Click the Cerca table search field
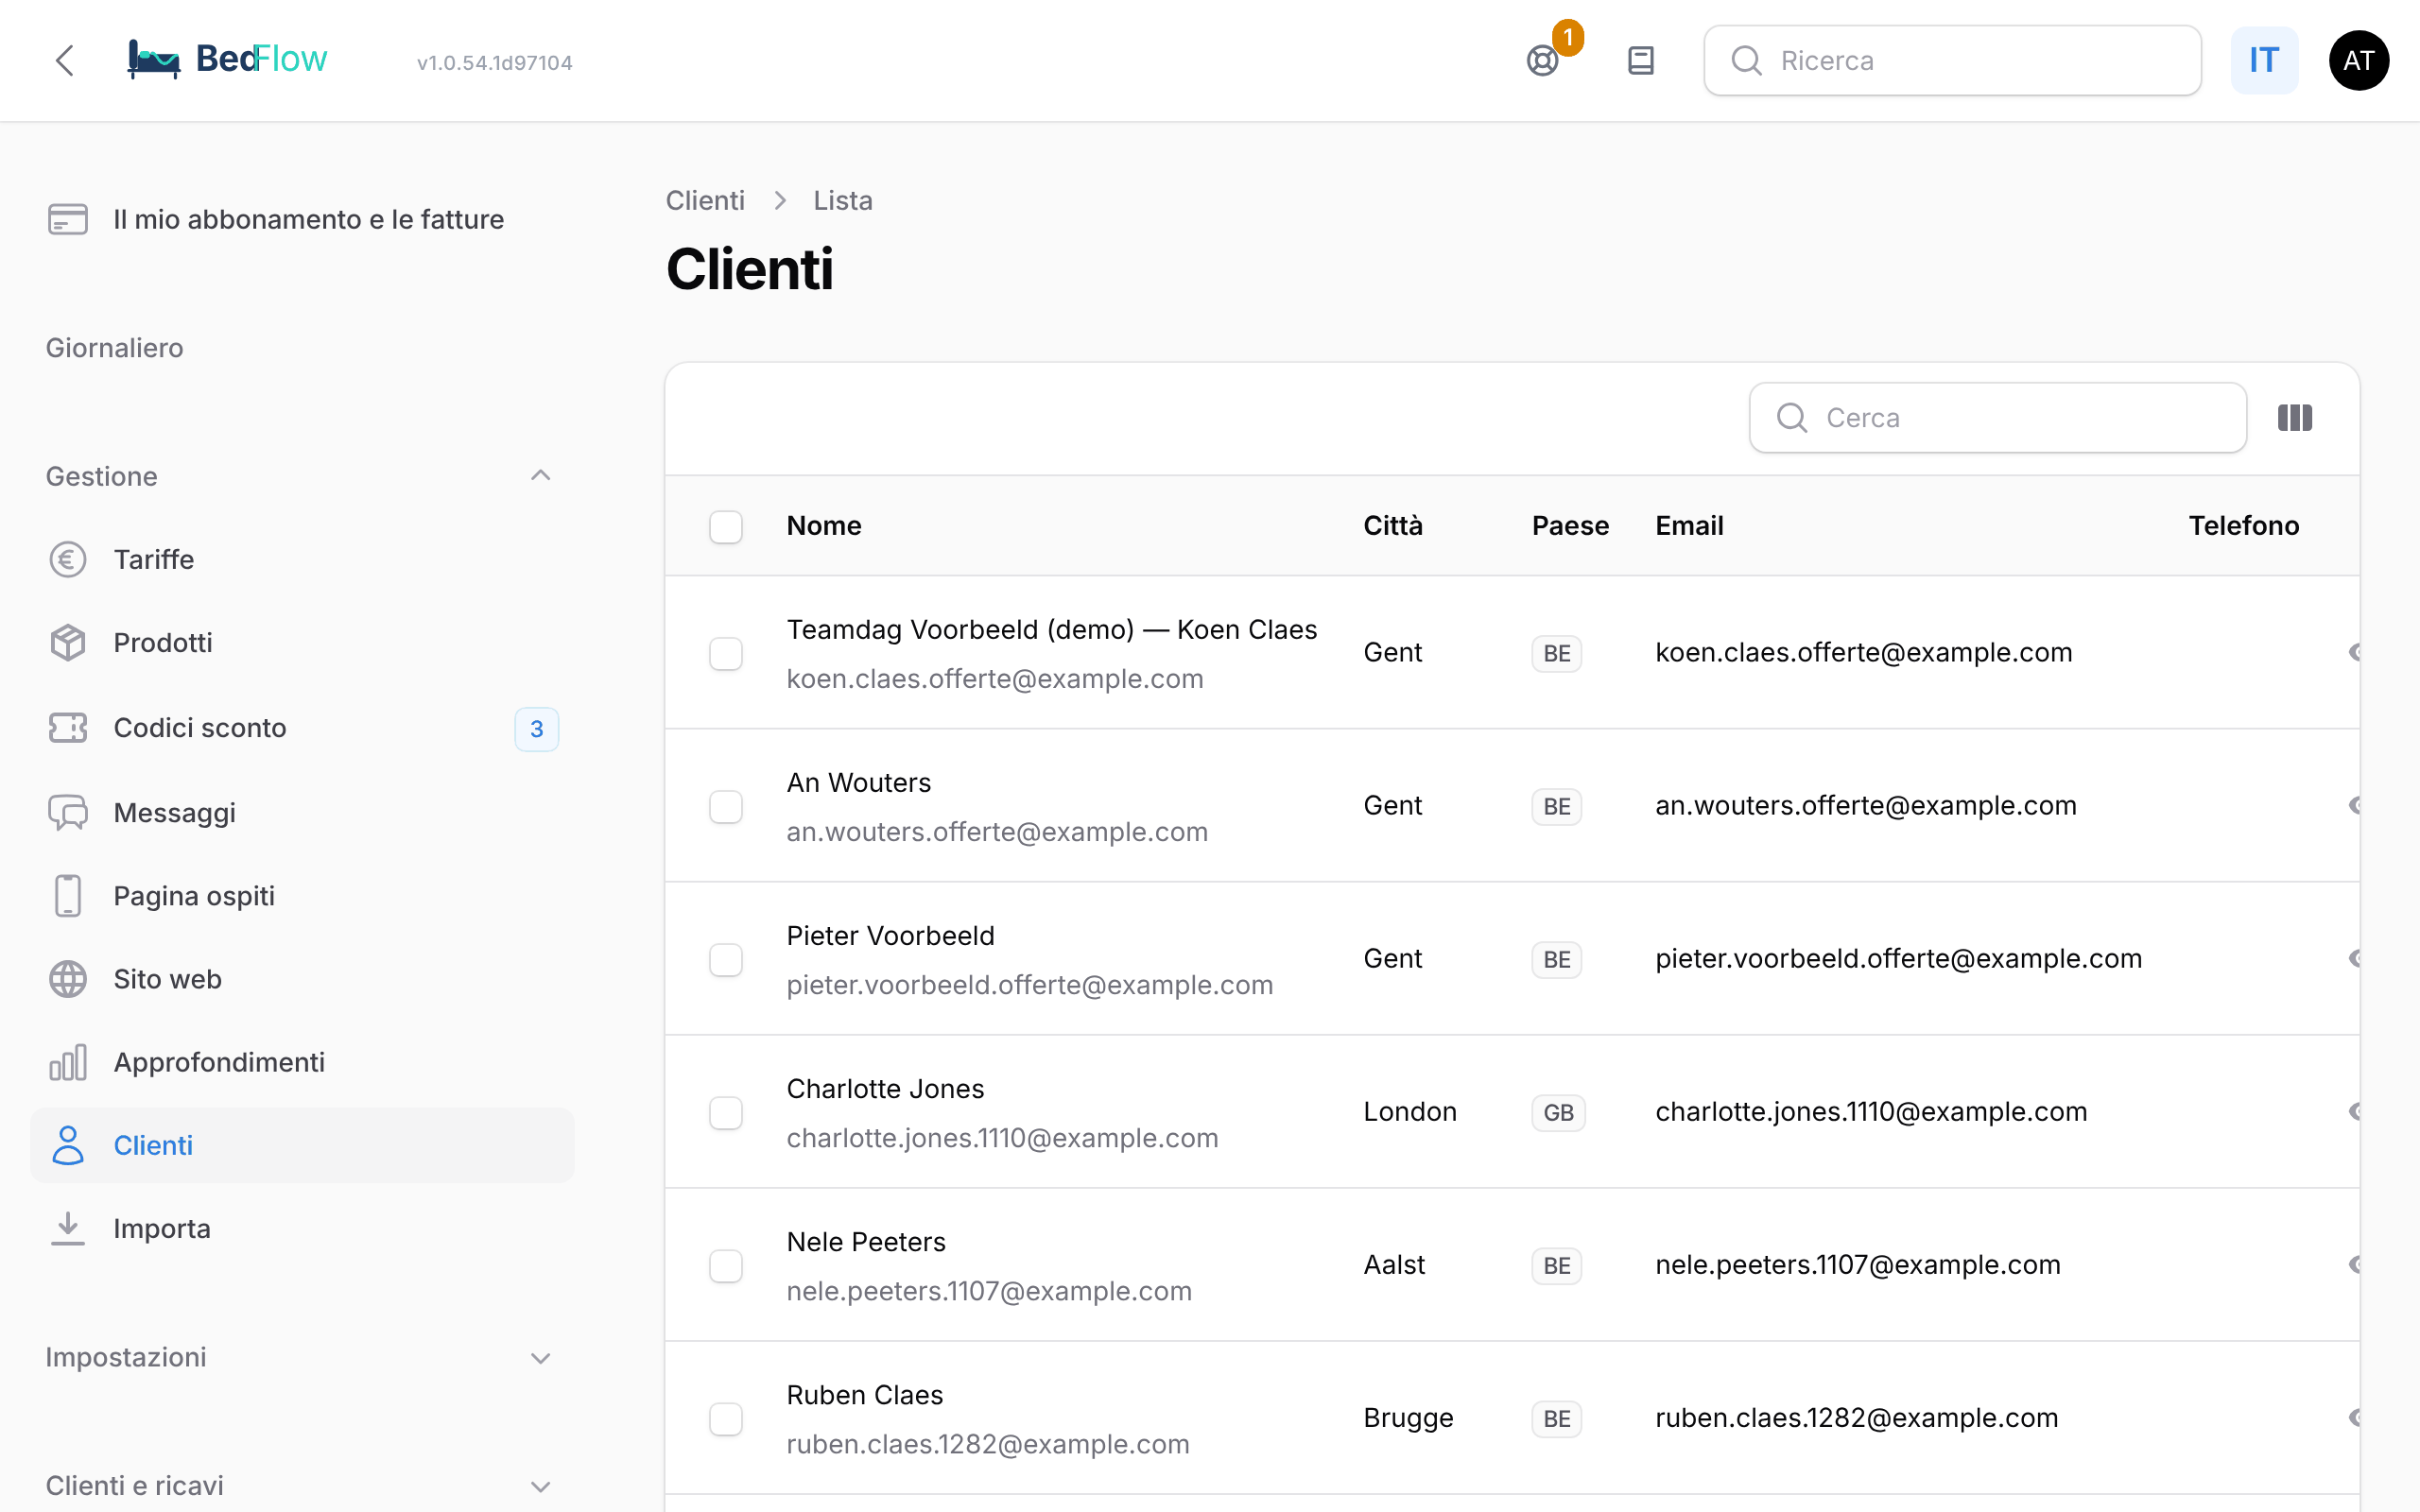 (1998, 418)
